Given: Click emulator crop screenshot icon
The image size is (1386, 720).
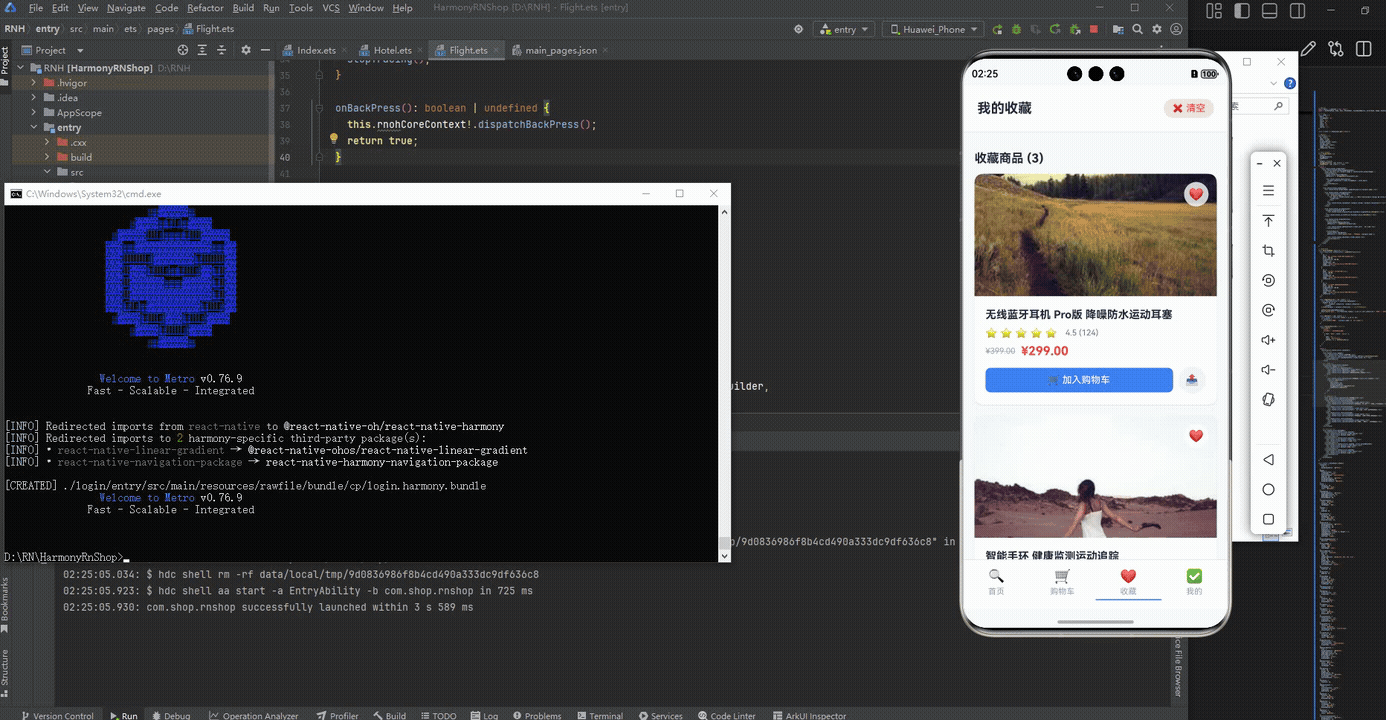Looking at the screenshot, I should 1268,250.
